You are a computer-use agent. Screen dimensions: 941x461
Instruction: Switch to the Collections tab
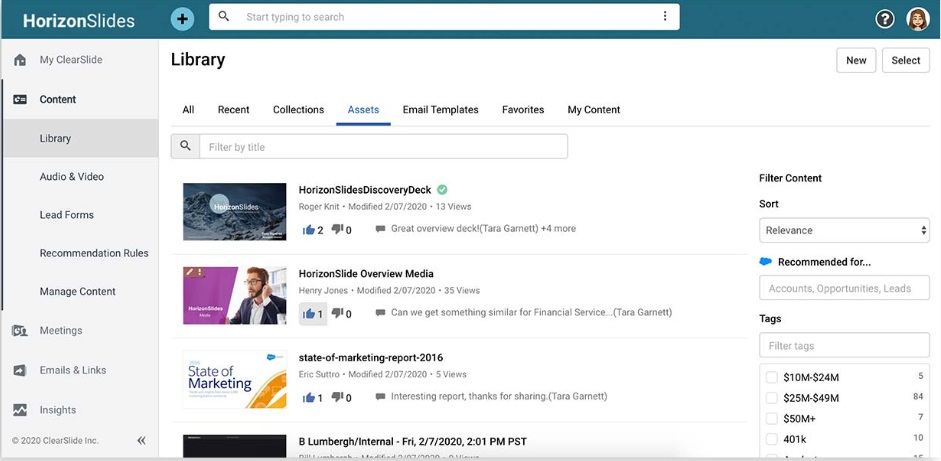[x=298, y=110]
